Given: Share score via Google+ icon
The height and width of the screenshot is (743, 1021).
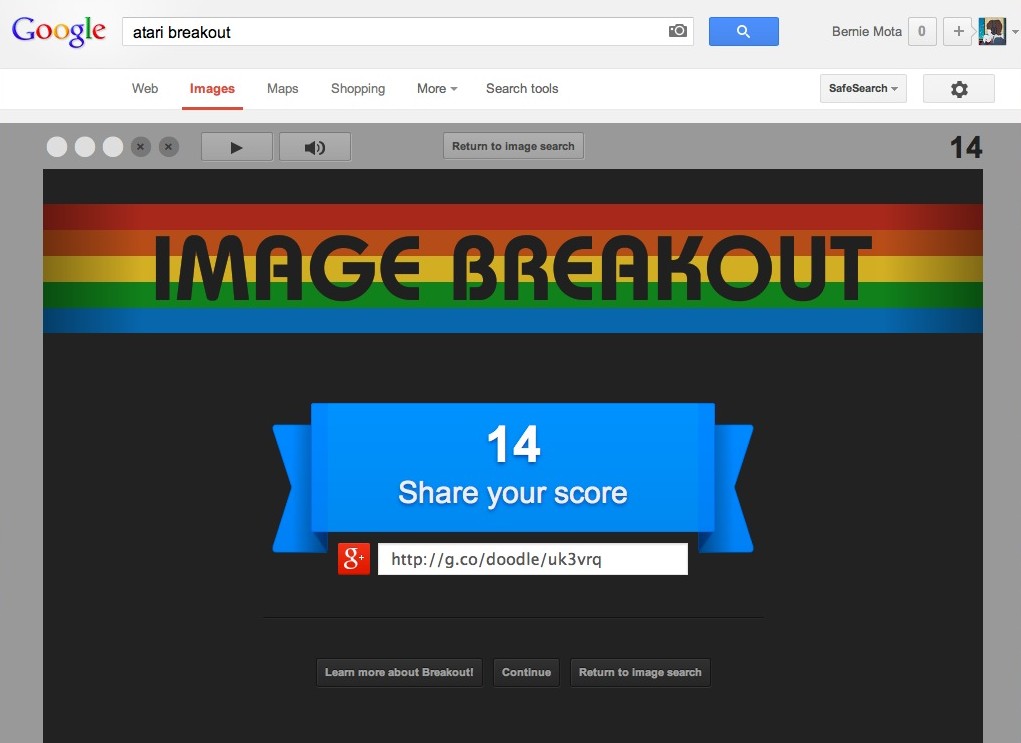Looking at the screenshot, I should pos(354,559).
